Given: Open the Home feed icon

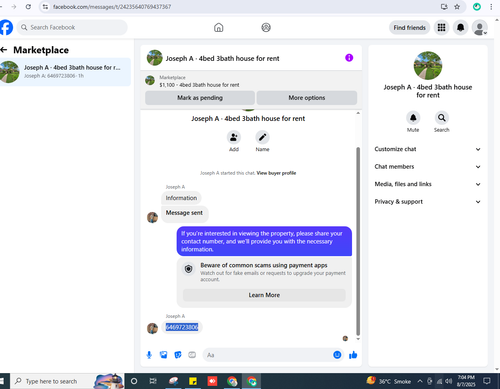Looking at the screenshot, I should pyautogui.click(x=219, y=27).
